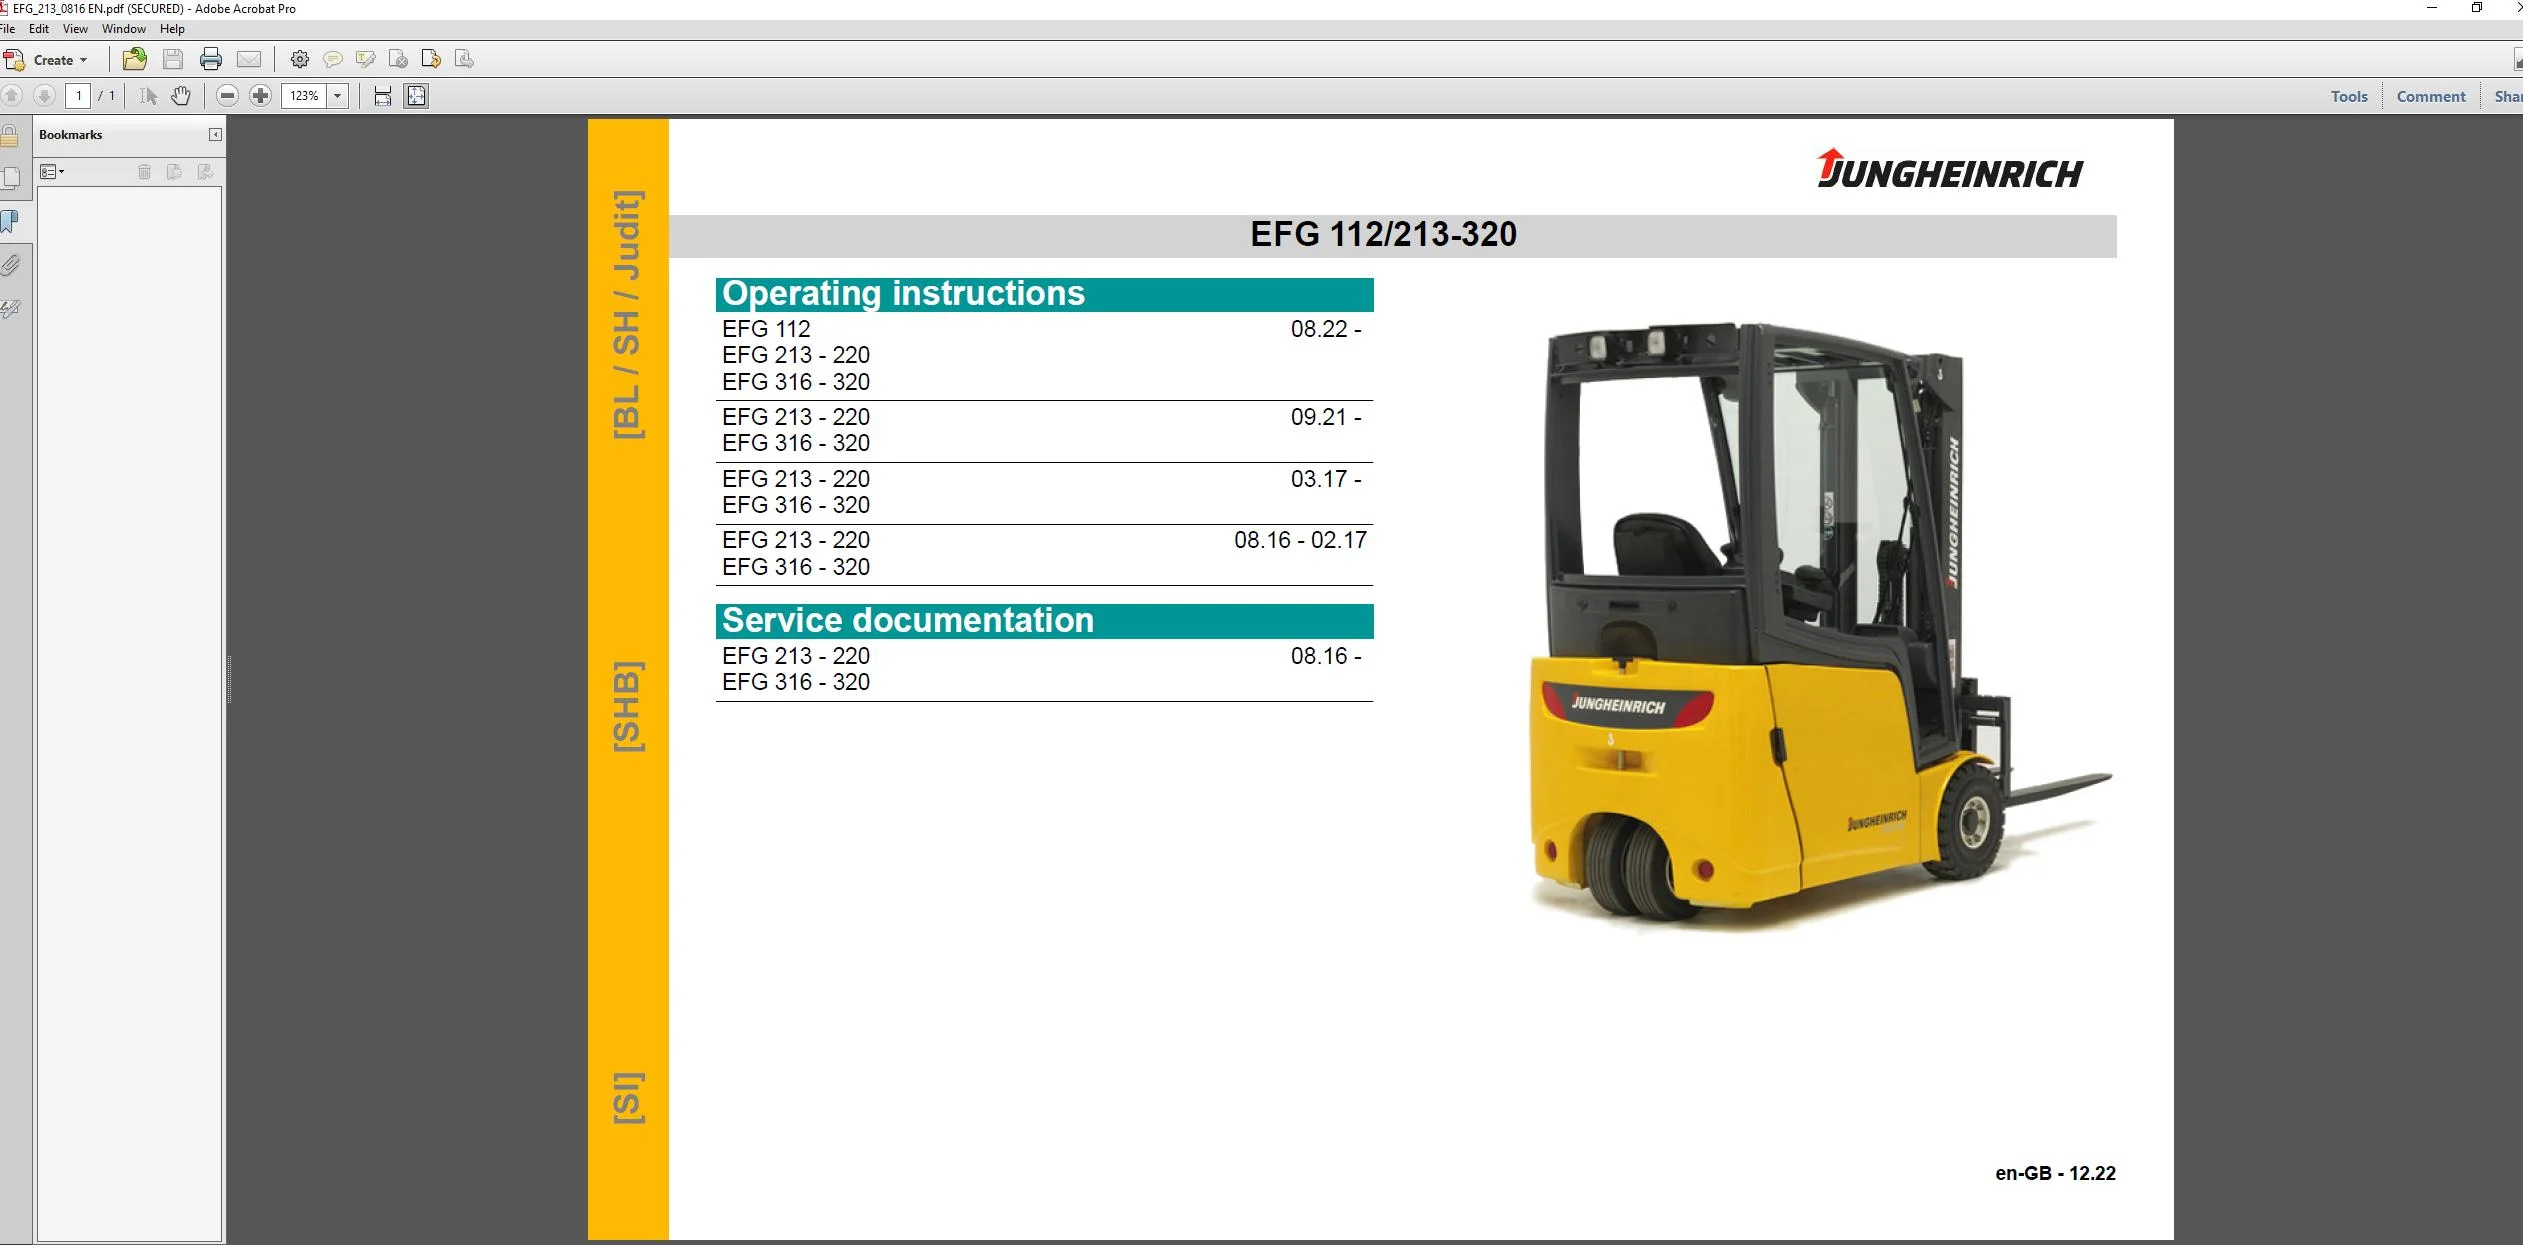Image resolution: width=2523 pixels, height=1245 pixels.
Task: Open the File menu
Action: point(7,29)
